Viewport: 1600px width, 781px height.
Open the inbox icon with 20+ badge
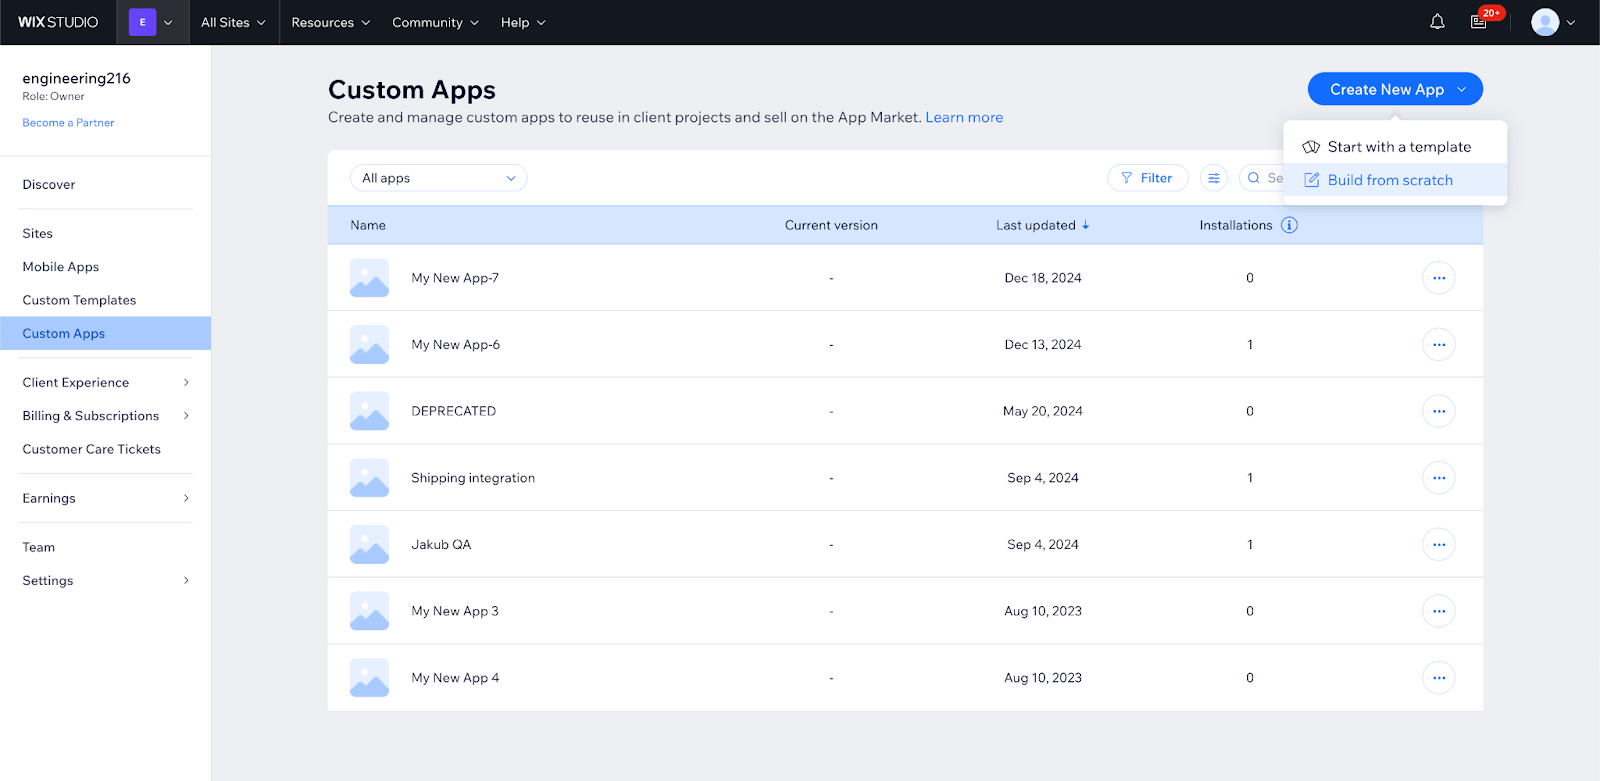click(x=1479, y=22)
